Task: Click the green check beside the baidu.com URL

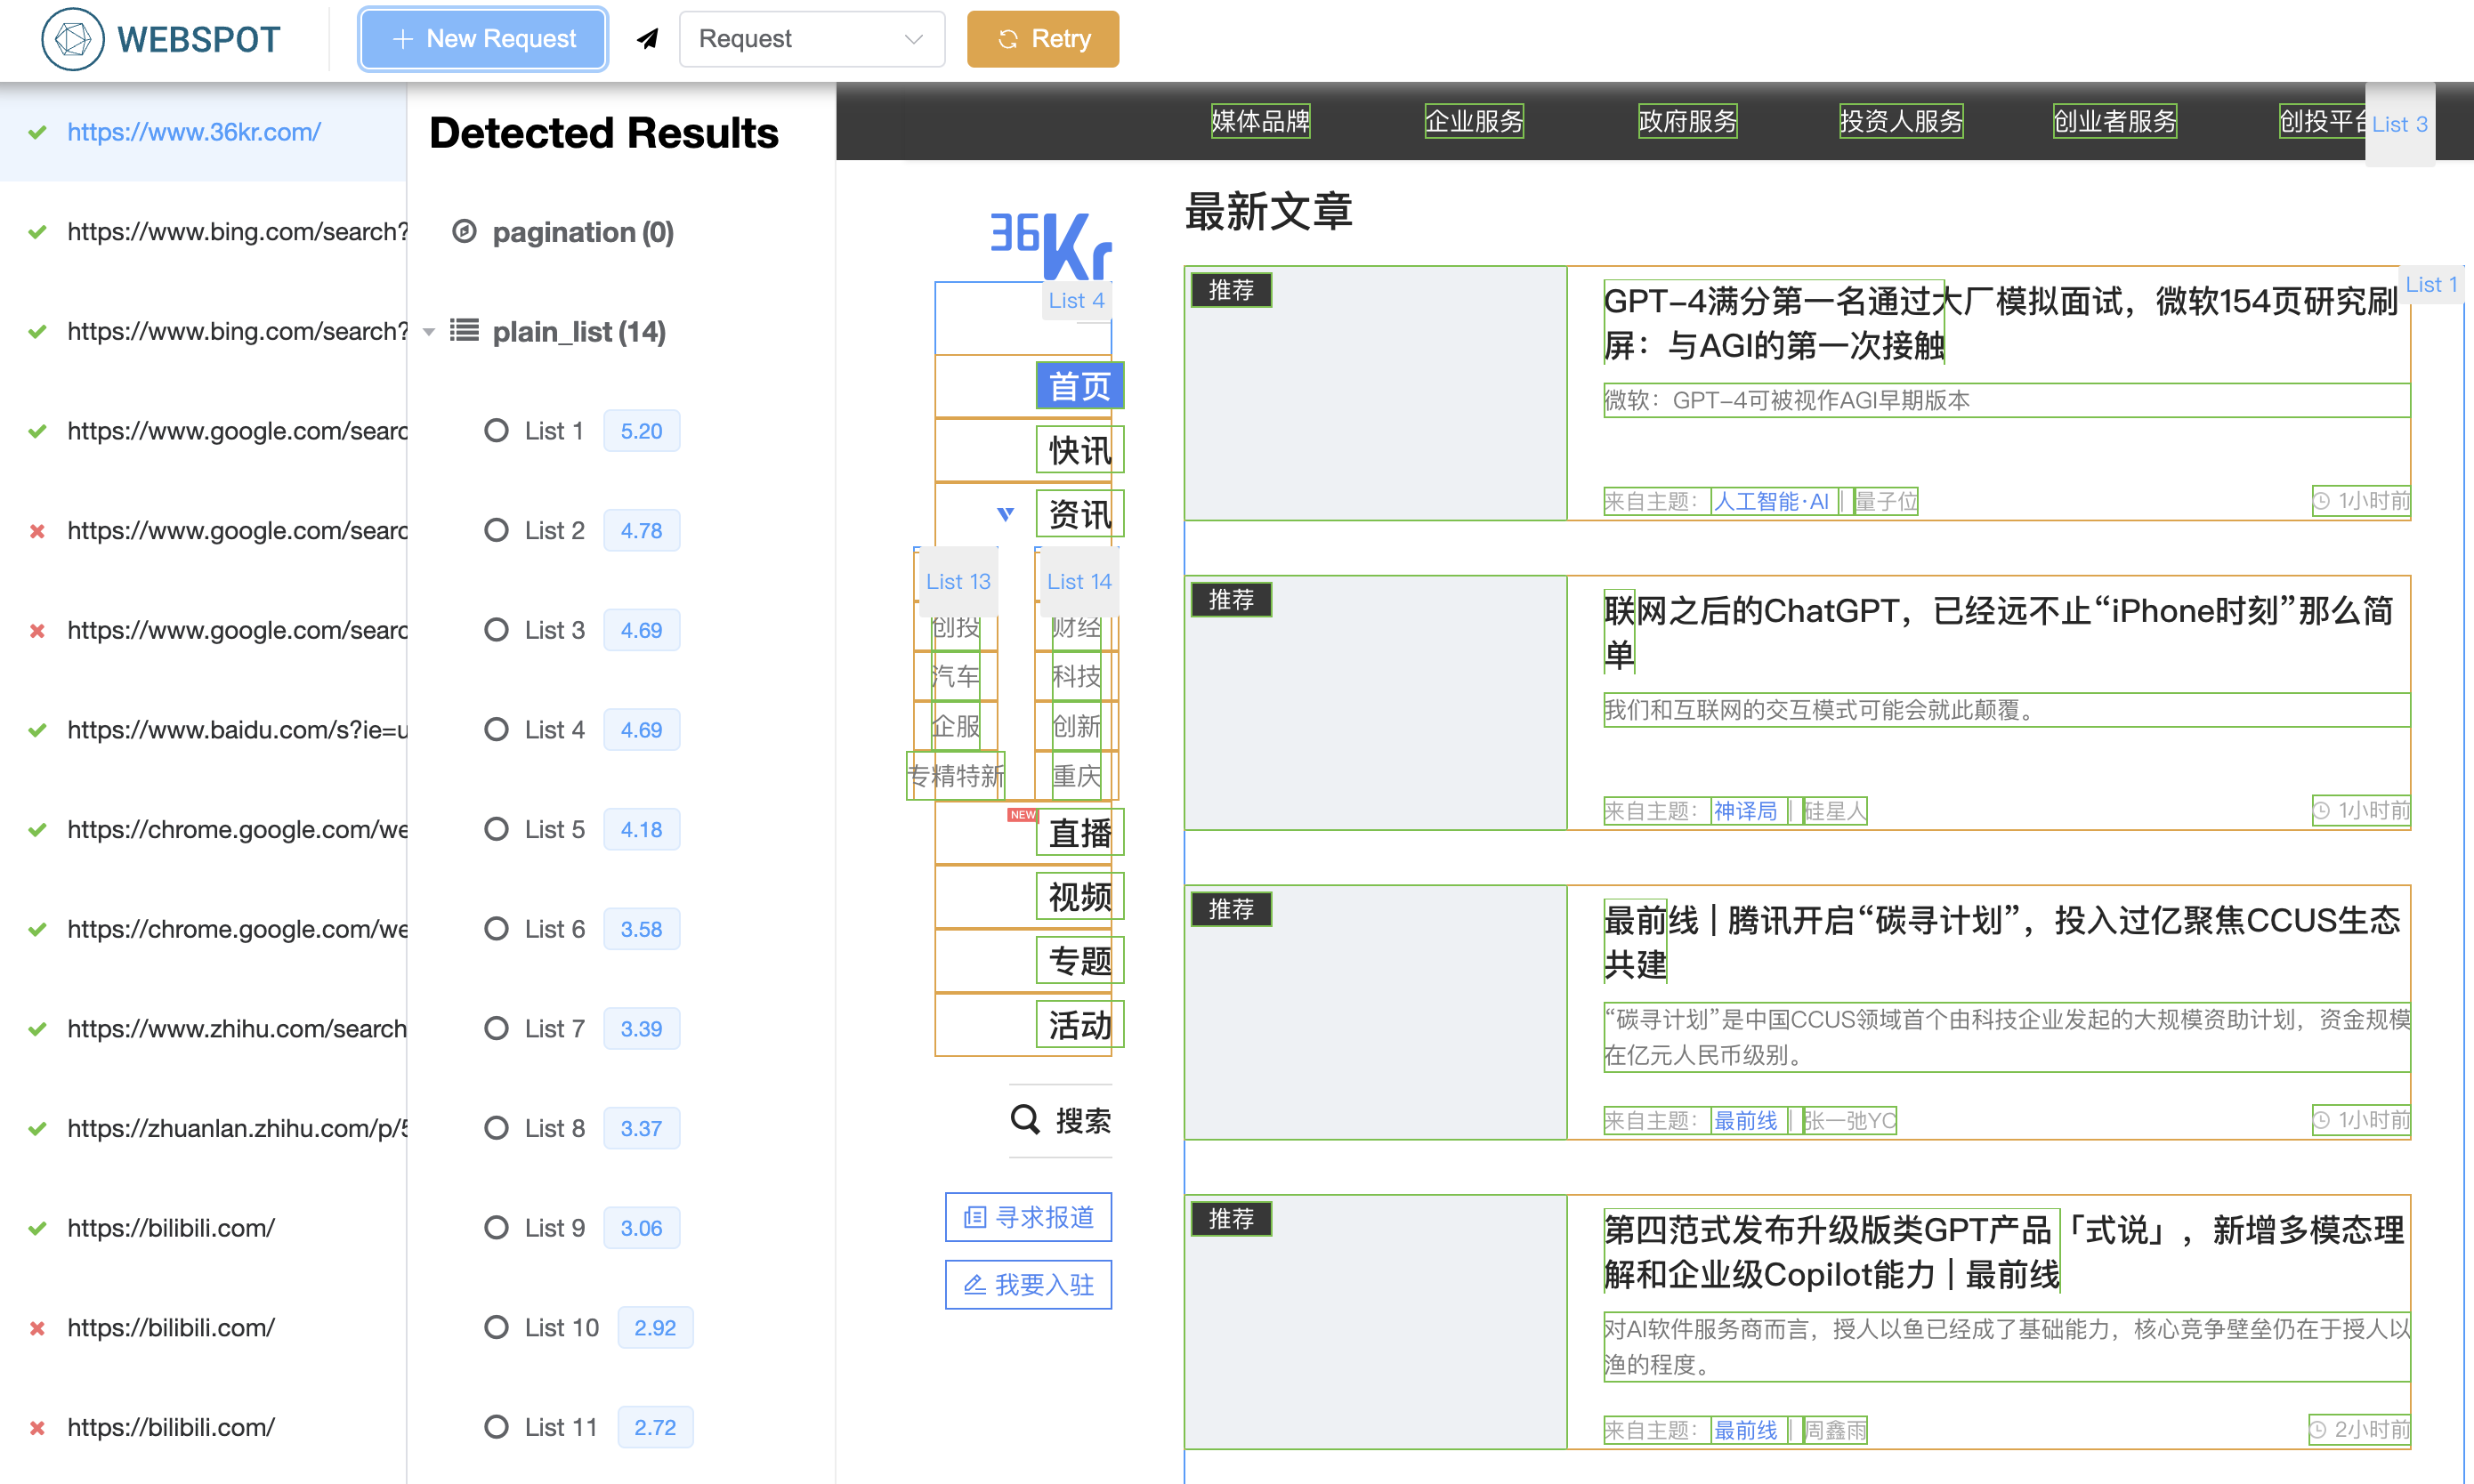Action: click(x=37, y=730)
